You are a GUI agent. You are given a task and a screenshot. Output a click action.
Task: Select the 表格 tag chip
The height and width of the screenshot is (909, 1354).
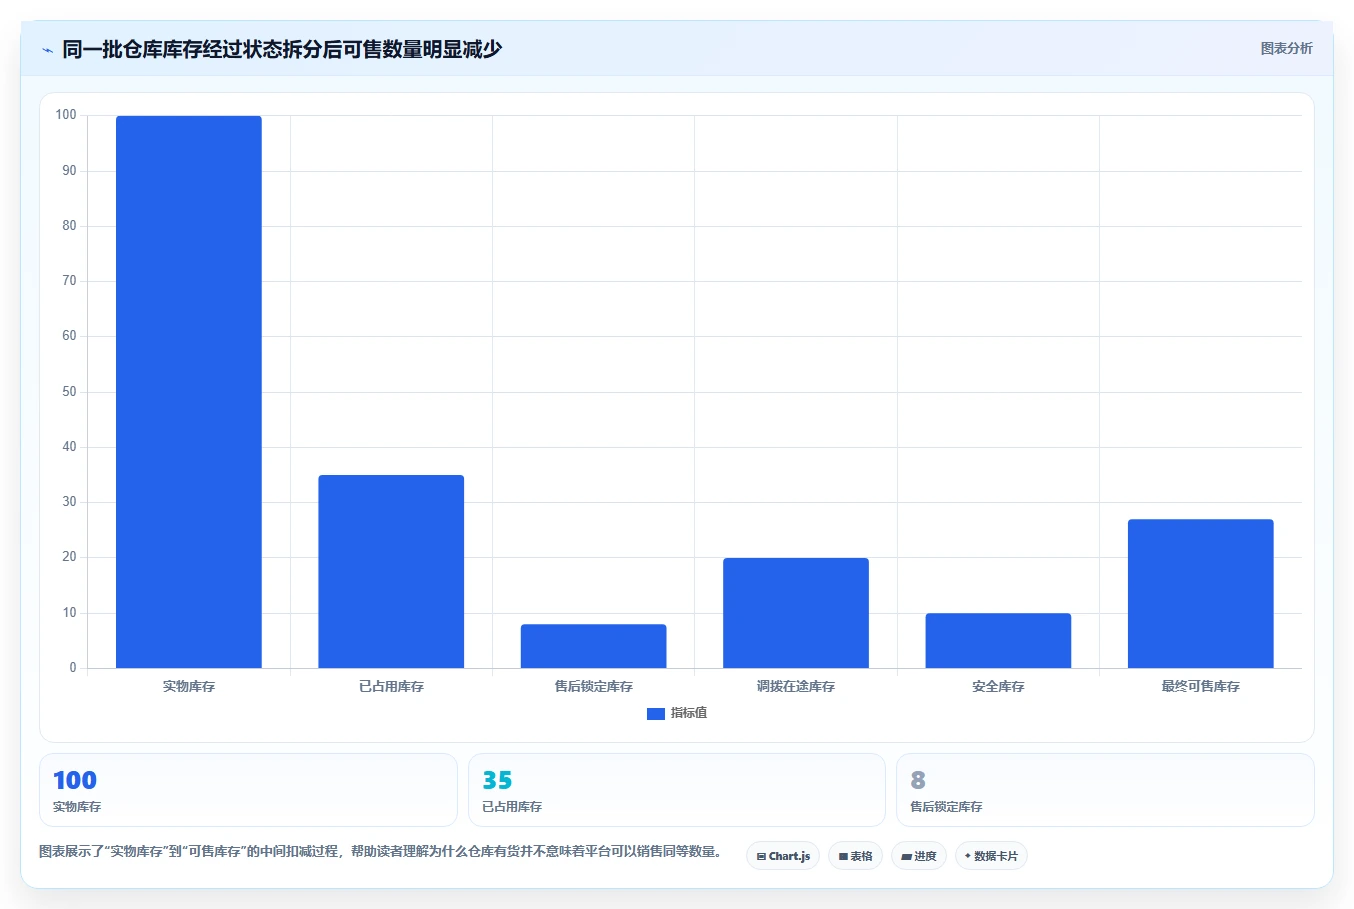[855, 856]
